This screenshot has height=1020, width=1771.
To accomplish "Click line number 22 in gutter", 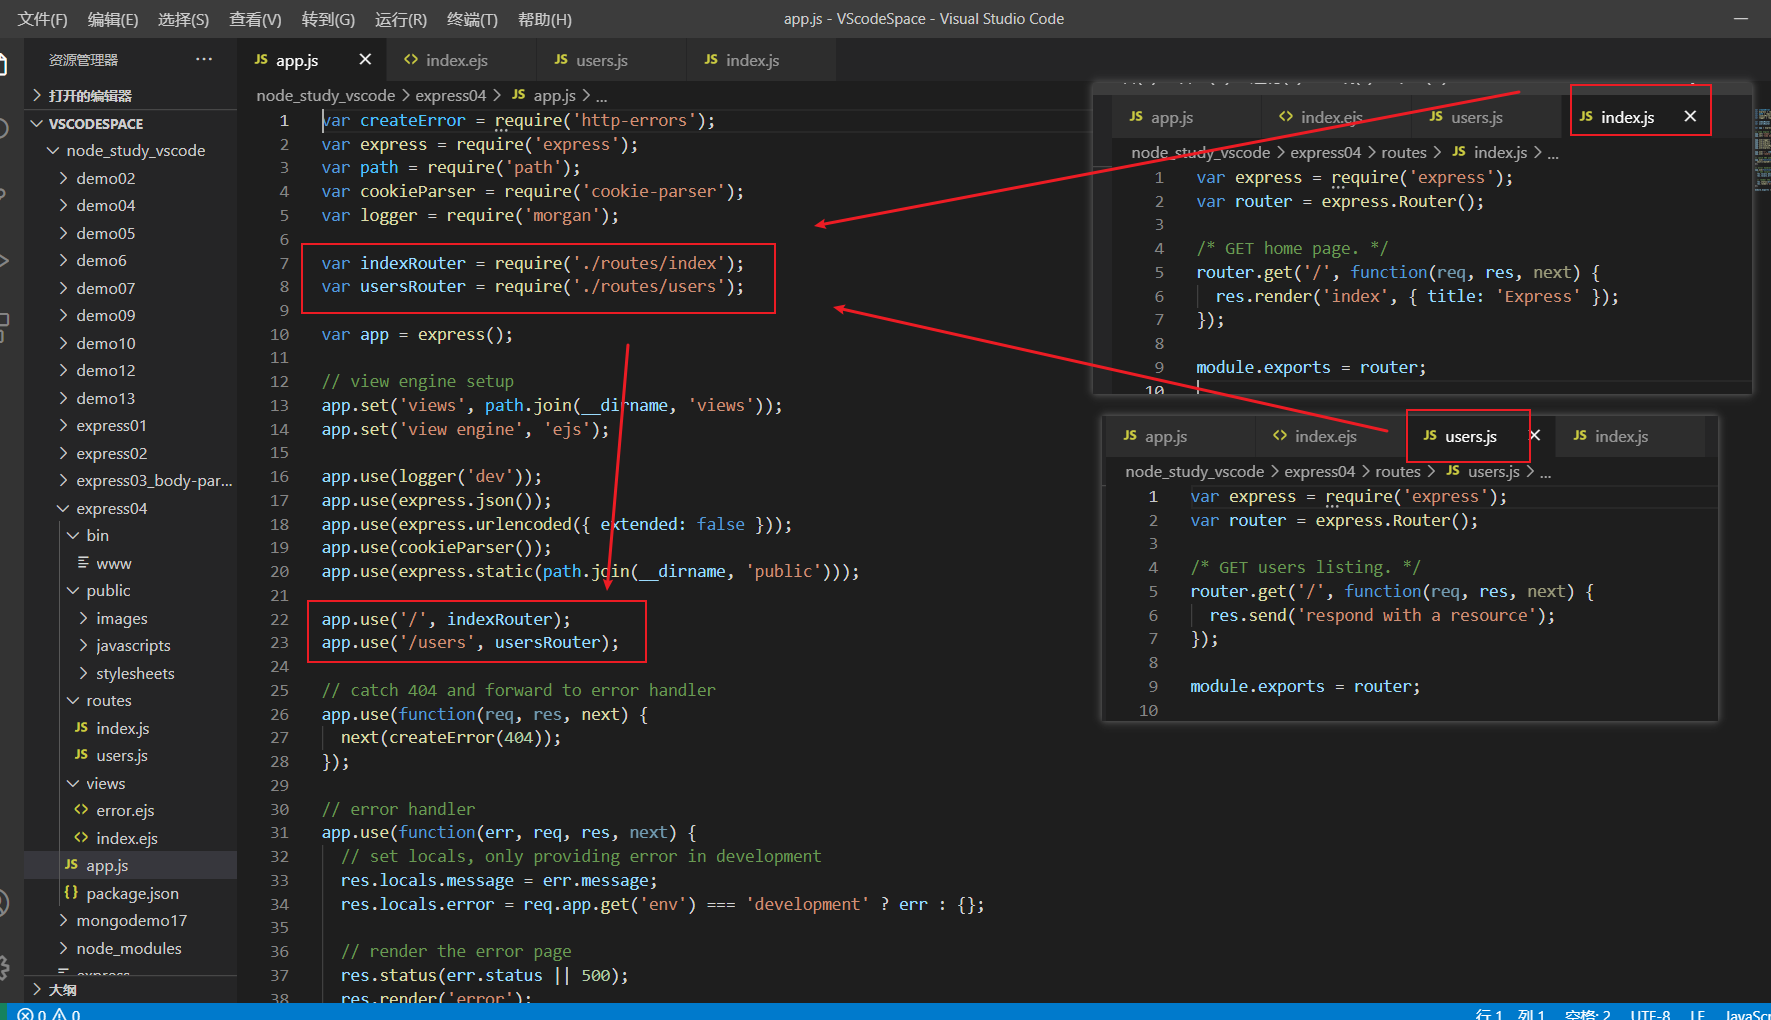I will tap(280, 619).
